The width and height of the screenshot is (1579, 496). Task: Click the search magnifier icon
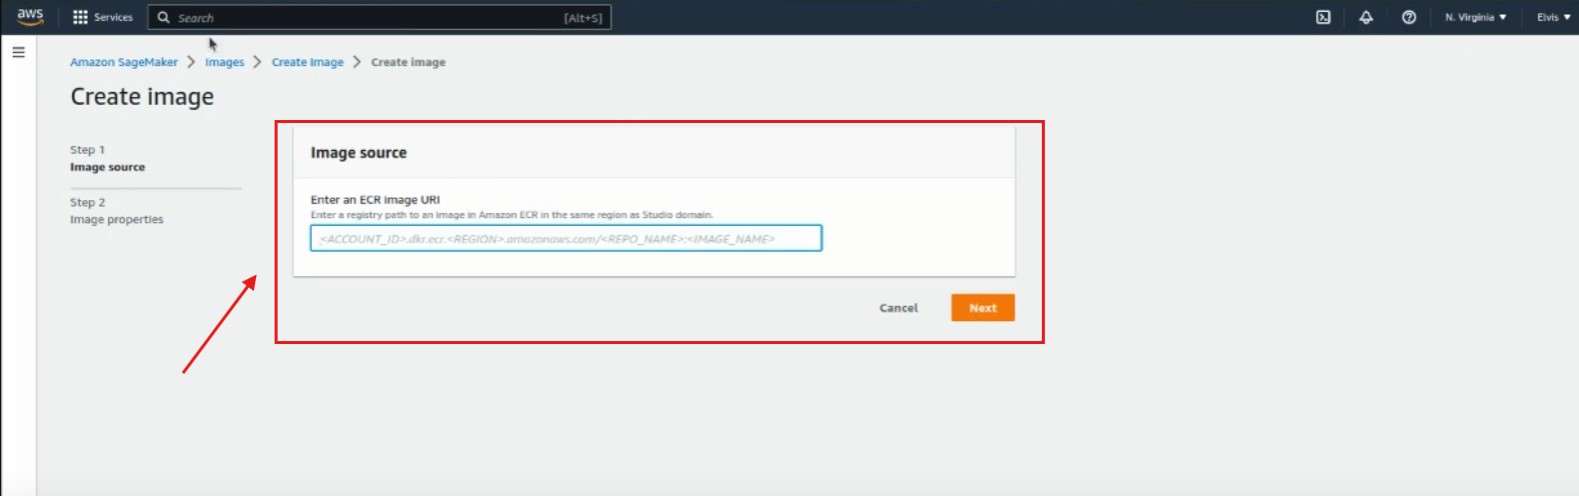point(164,17)
